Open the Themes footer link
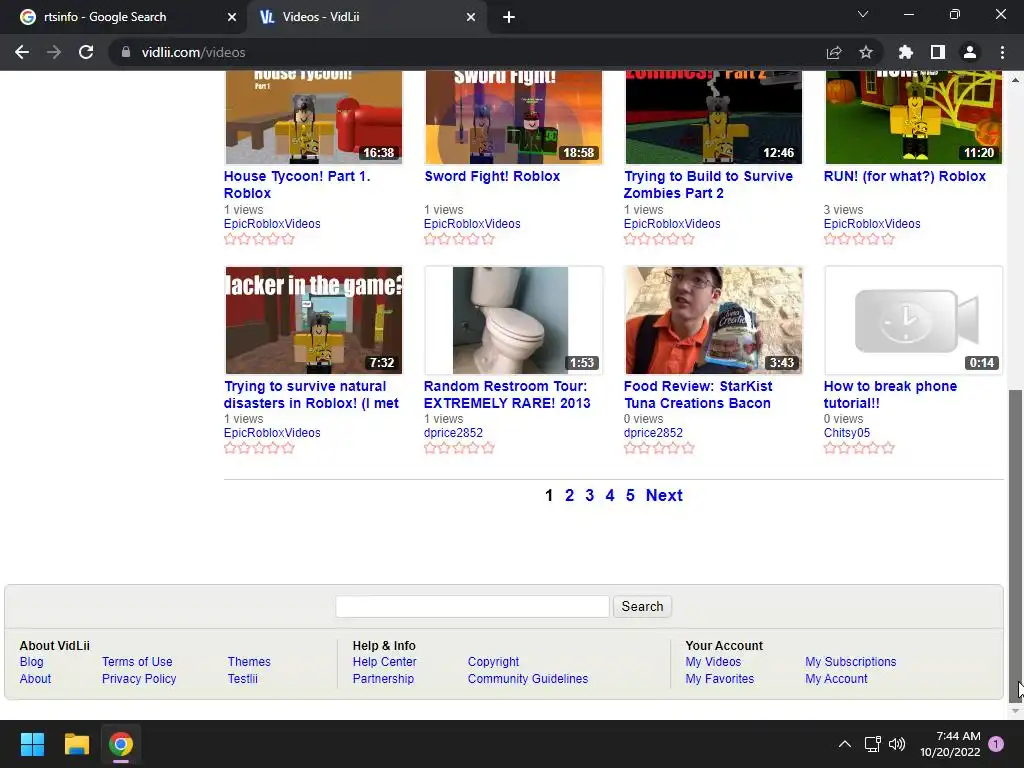The image size is (1024, 768). 249,662
